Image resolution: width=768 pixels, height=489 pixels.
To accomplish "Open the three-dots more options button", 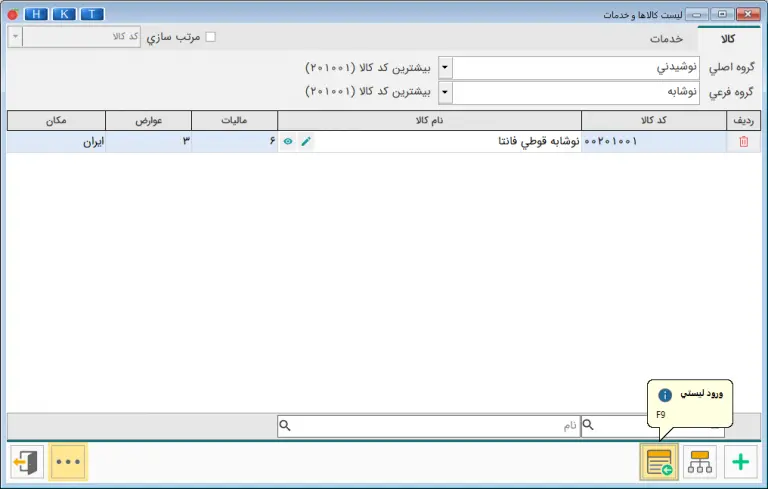I will 68,462.
